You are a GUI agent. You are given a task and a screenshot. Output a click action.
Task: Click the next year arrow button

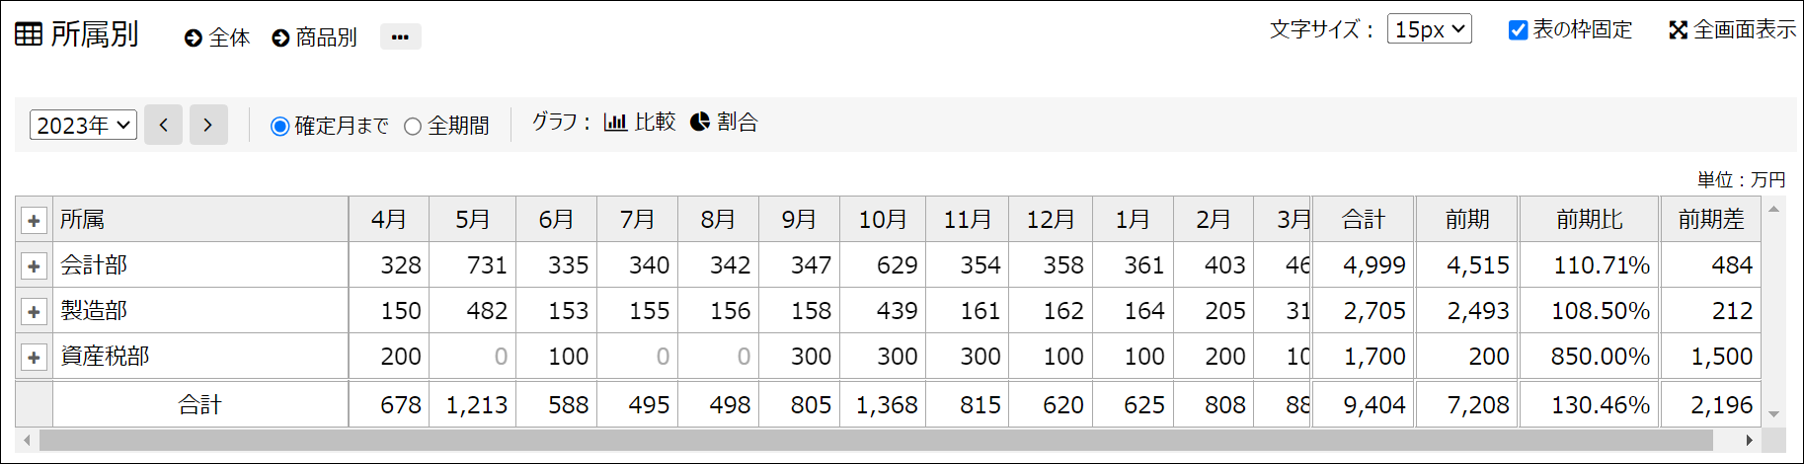[x=208, y=125]
